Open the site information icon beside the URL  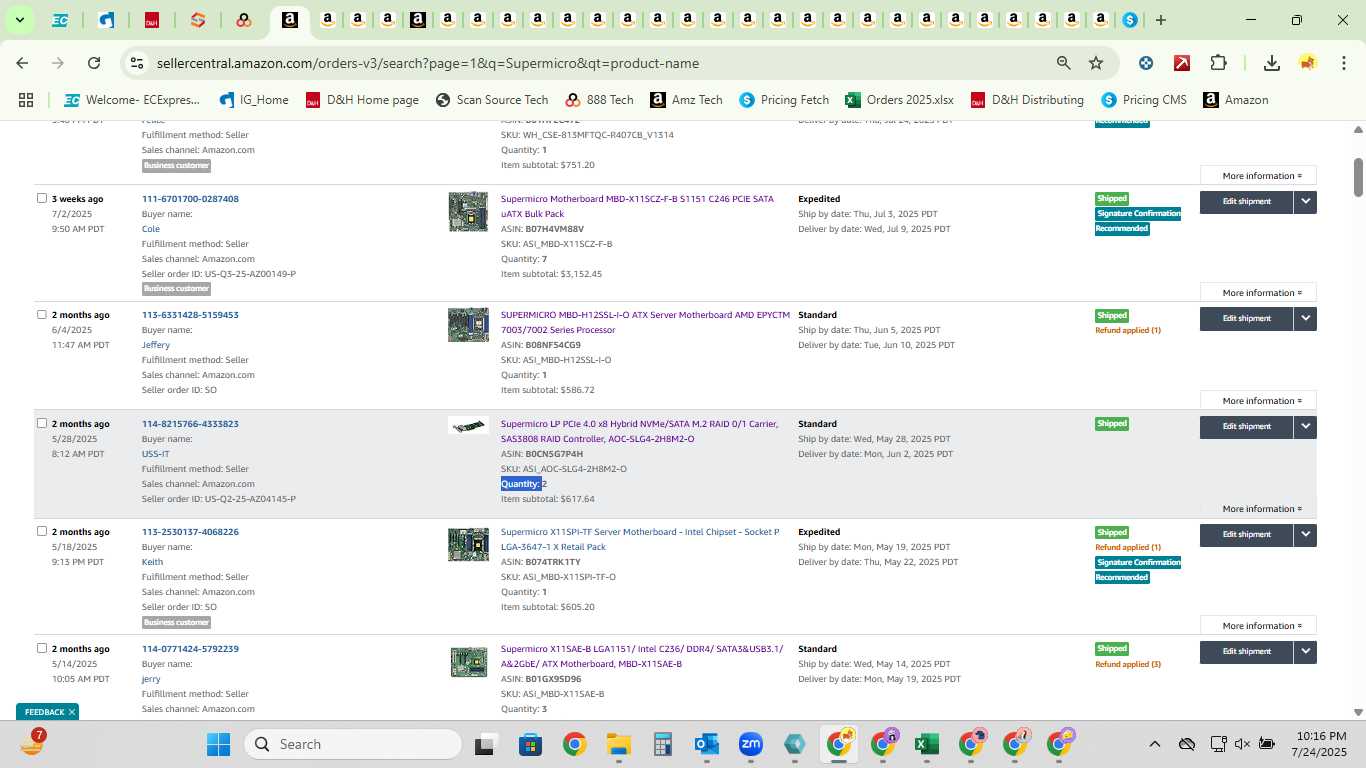pos(137,63)
